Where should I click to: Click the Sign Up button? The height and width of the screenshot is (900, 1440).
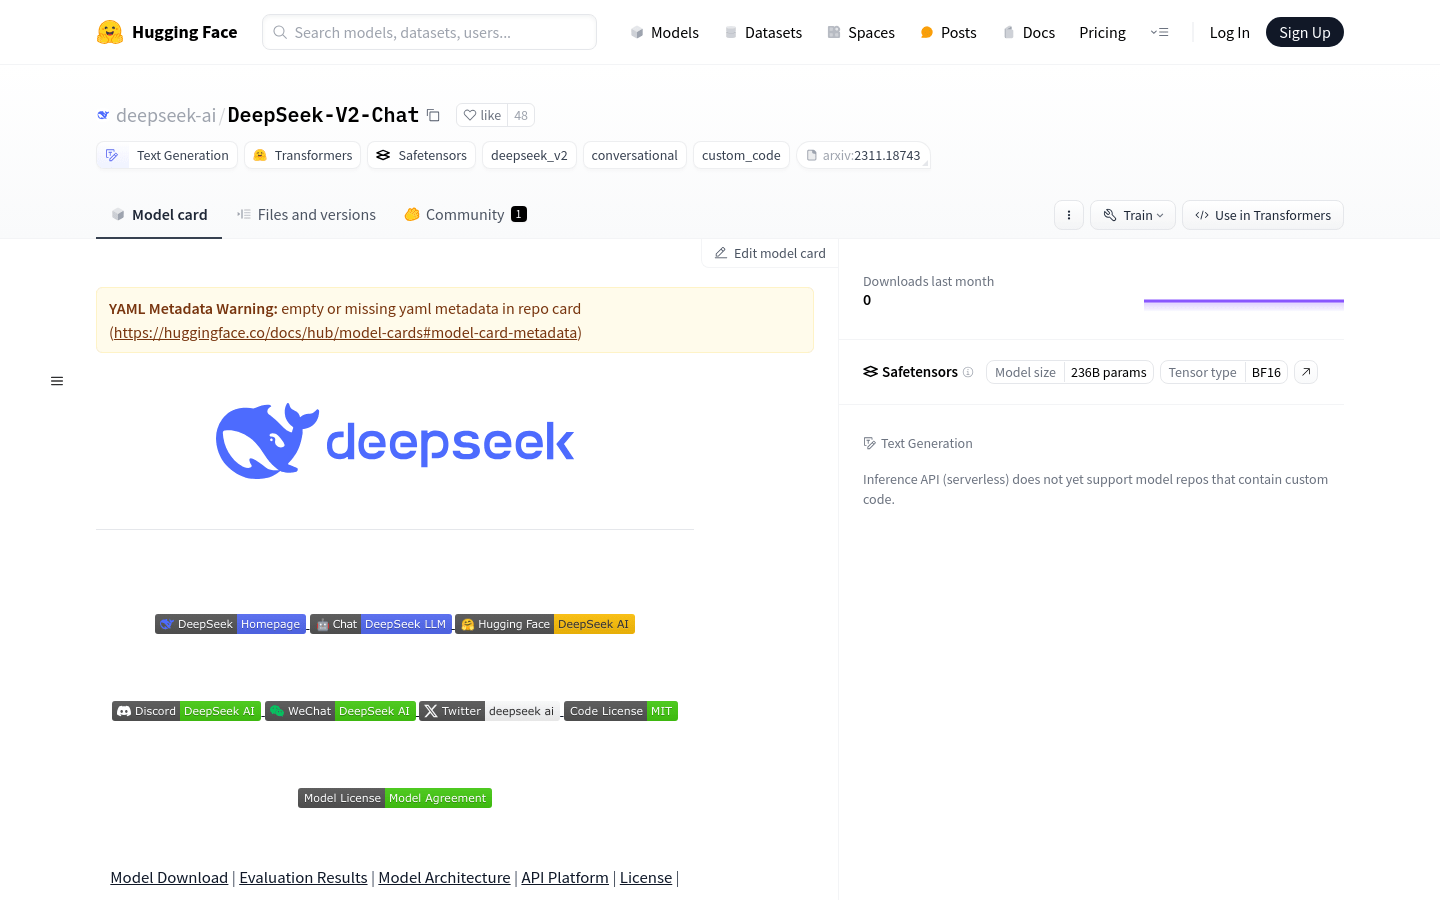point(1305,32)
